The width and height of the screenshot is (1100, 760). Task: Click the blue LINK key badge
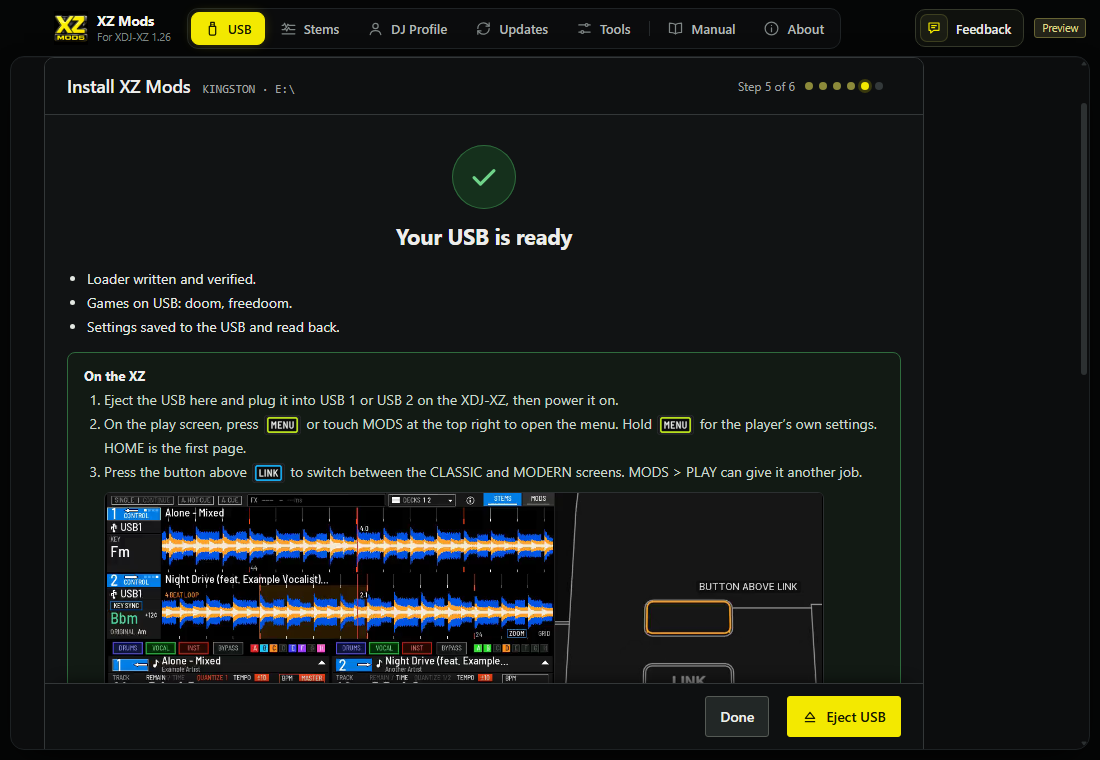tap(269, 473)
